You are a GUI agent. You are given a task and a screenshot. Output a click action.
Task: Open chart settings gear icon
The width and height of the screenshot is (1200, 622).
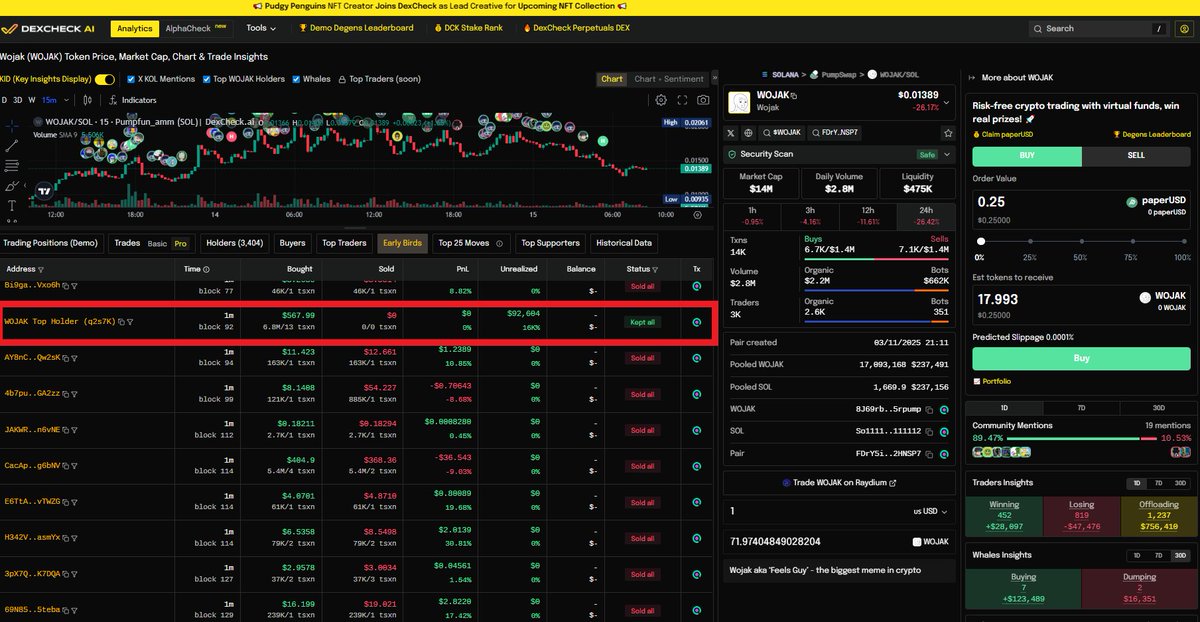pos(660,100)
